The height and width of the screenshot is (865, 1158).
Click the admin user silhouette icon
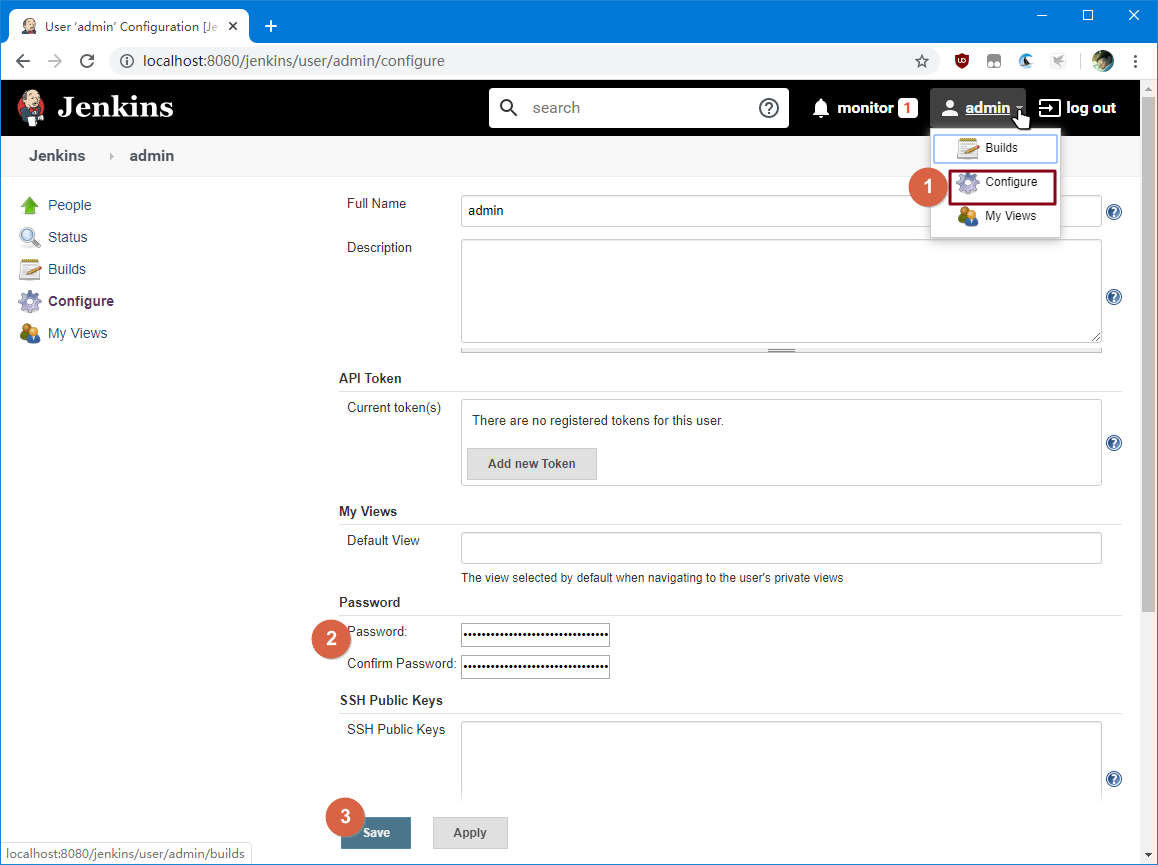(950, 108)
